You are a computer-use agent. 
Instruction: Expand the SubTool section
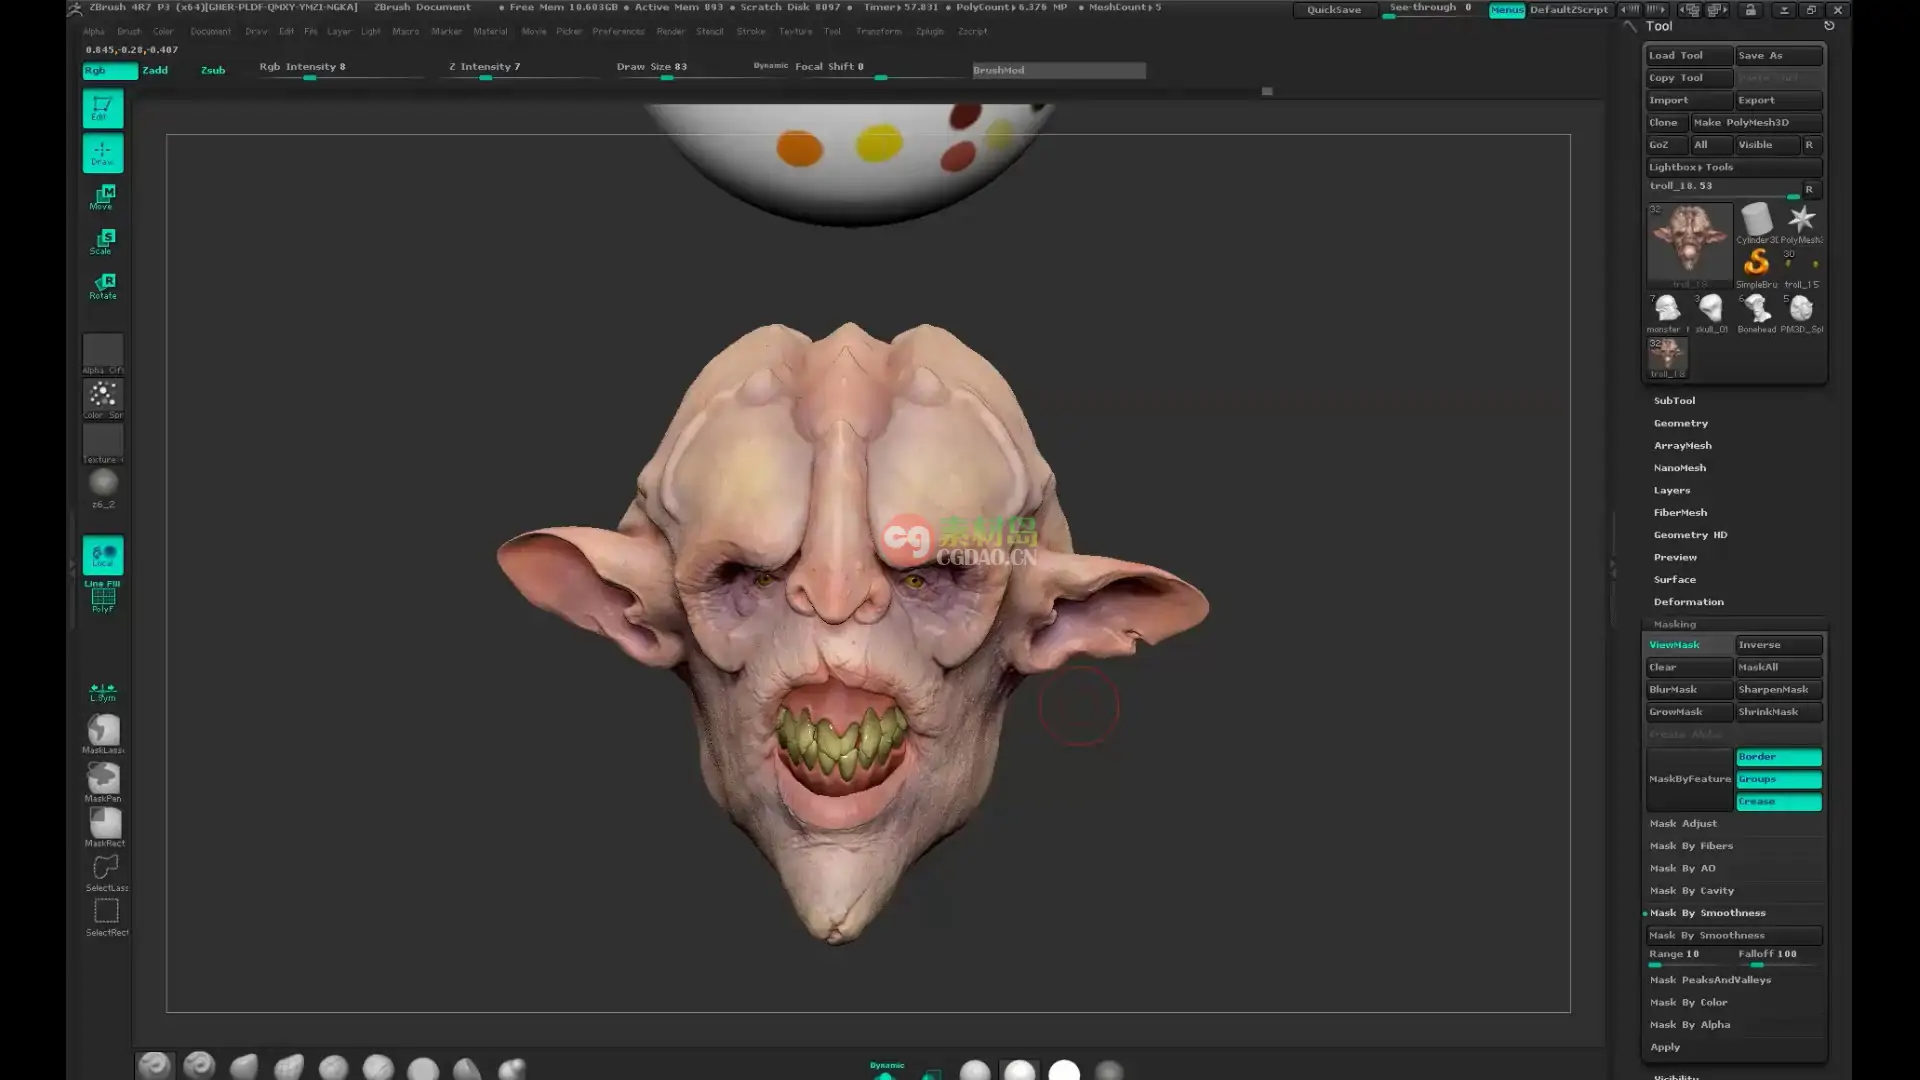1674,401
